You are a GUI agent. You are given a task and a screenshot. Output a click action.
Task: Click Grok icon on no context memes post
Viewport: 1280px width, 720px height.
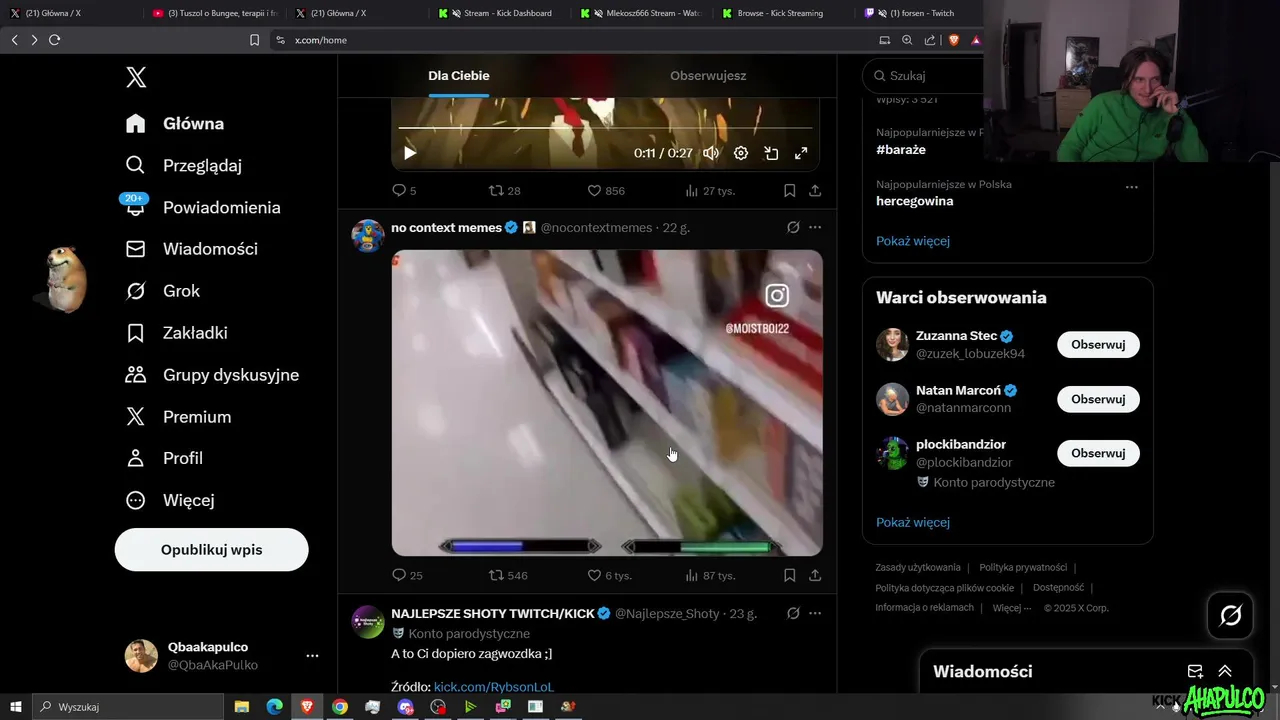pyautogui.click(x=793, y=228)
